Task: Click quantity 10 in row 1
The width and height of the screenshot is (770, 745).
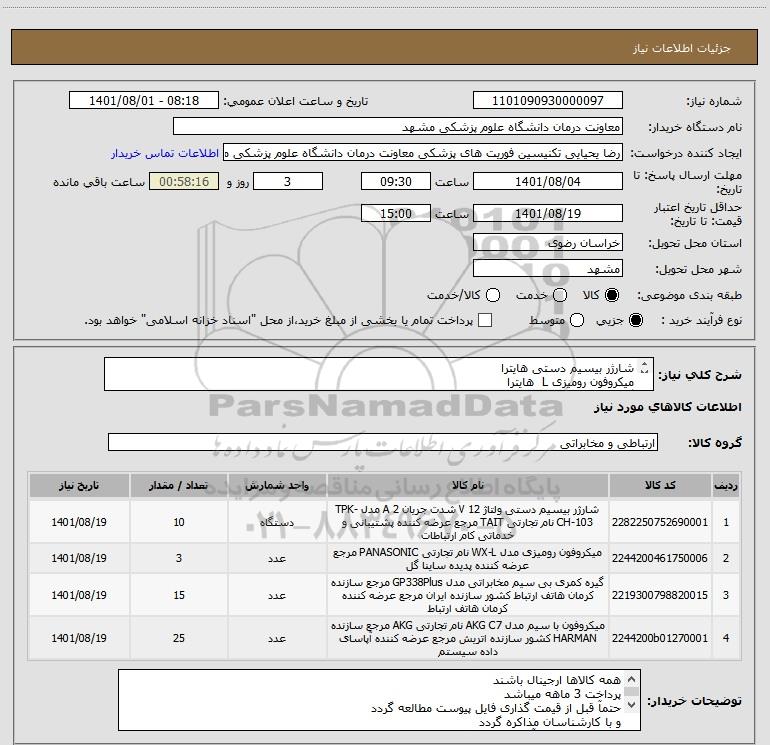Action: (x=179, y=522)
